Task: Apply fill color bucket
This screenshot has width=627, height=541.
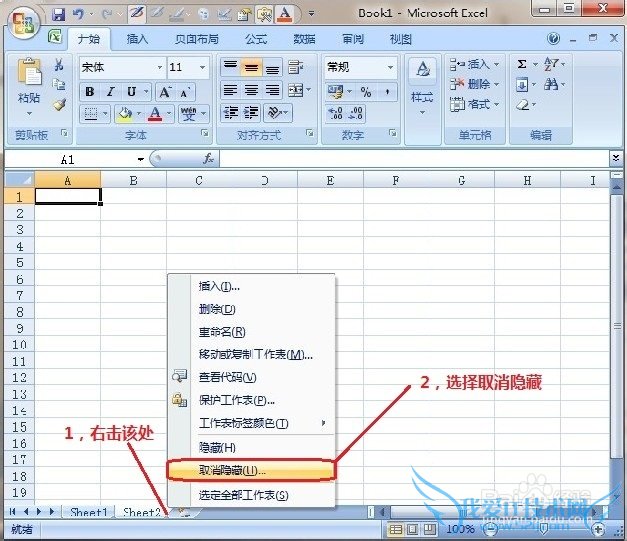Action: pos(124,114)
